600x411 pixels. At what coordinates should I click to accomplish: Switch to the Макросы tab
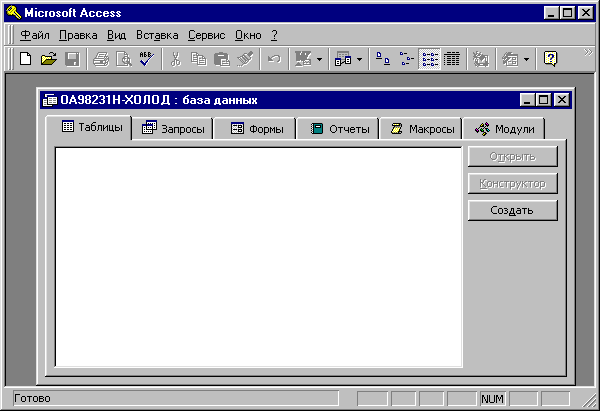click(x=421, y=129)
